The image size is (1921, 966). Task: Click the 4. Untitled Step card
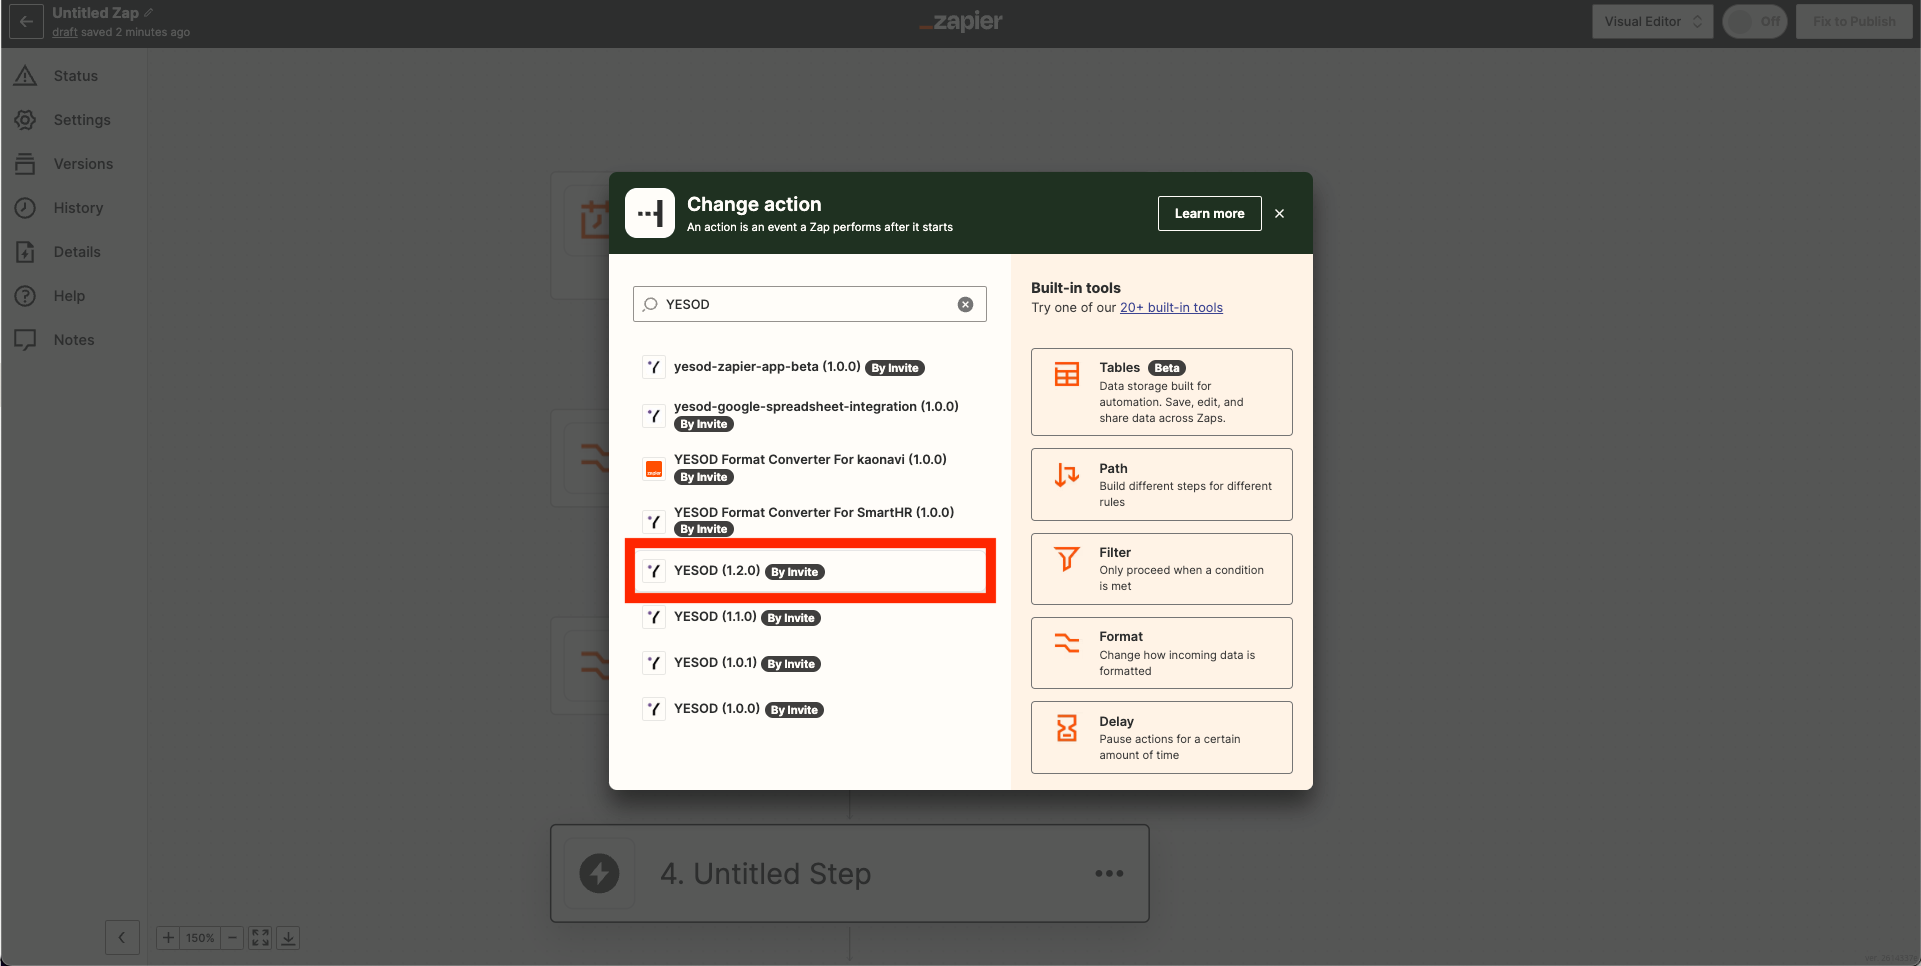point(849,873)
